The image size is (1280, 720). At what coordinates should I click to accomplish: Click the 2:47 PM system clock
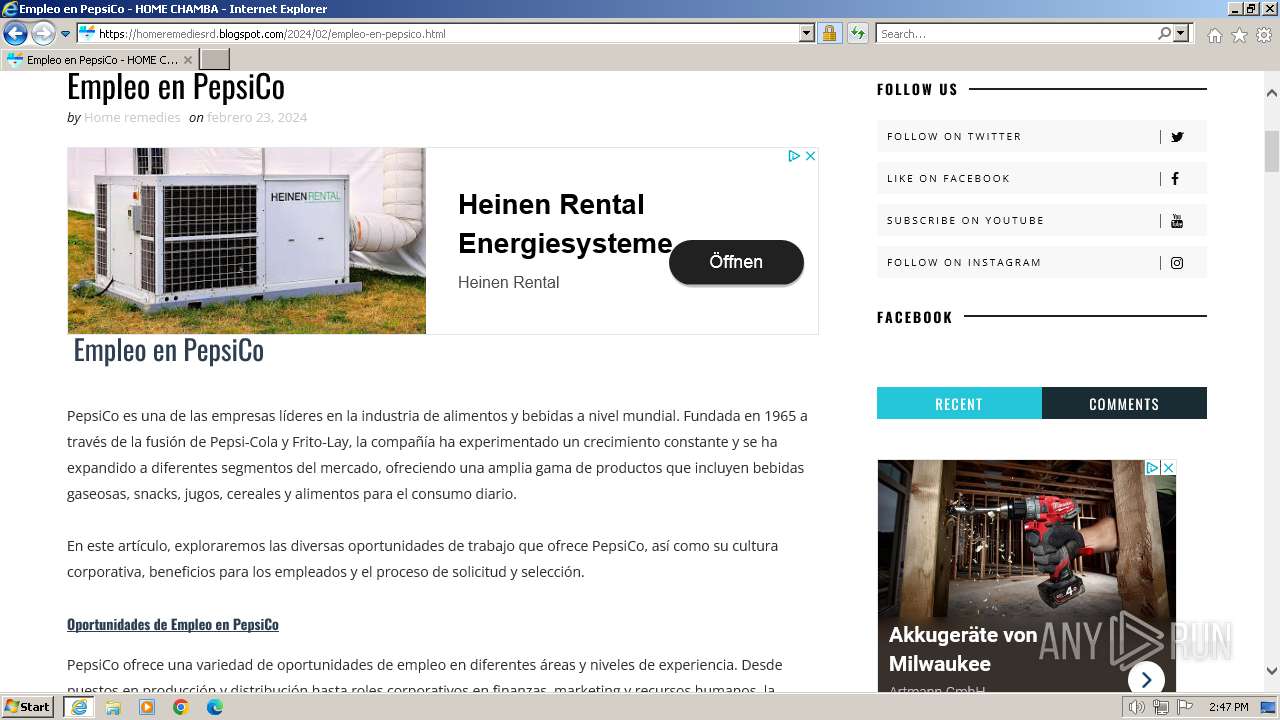[x=1228, y=707]
